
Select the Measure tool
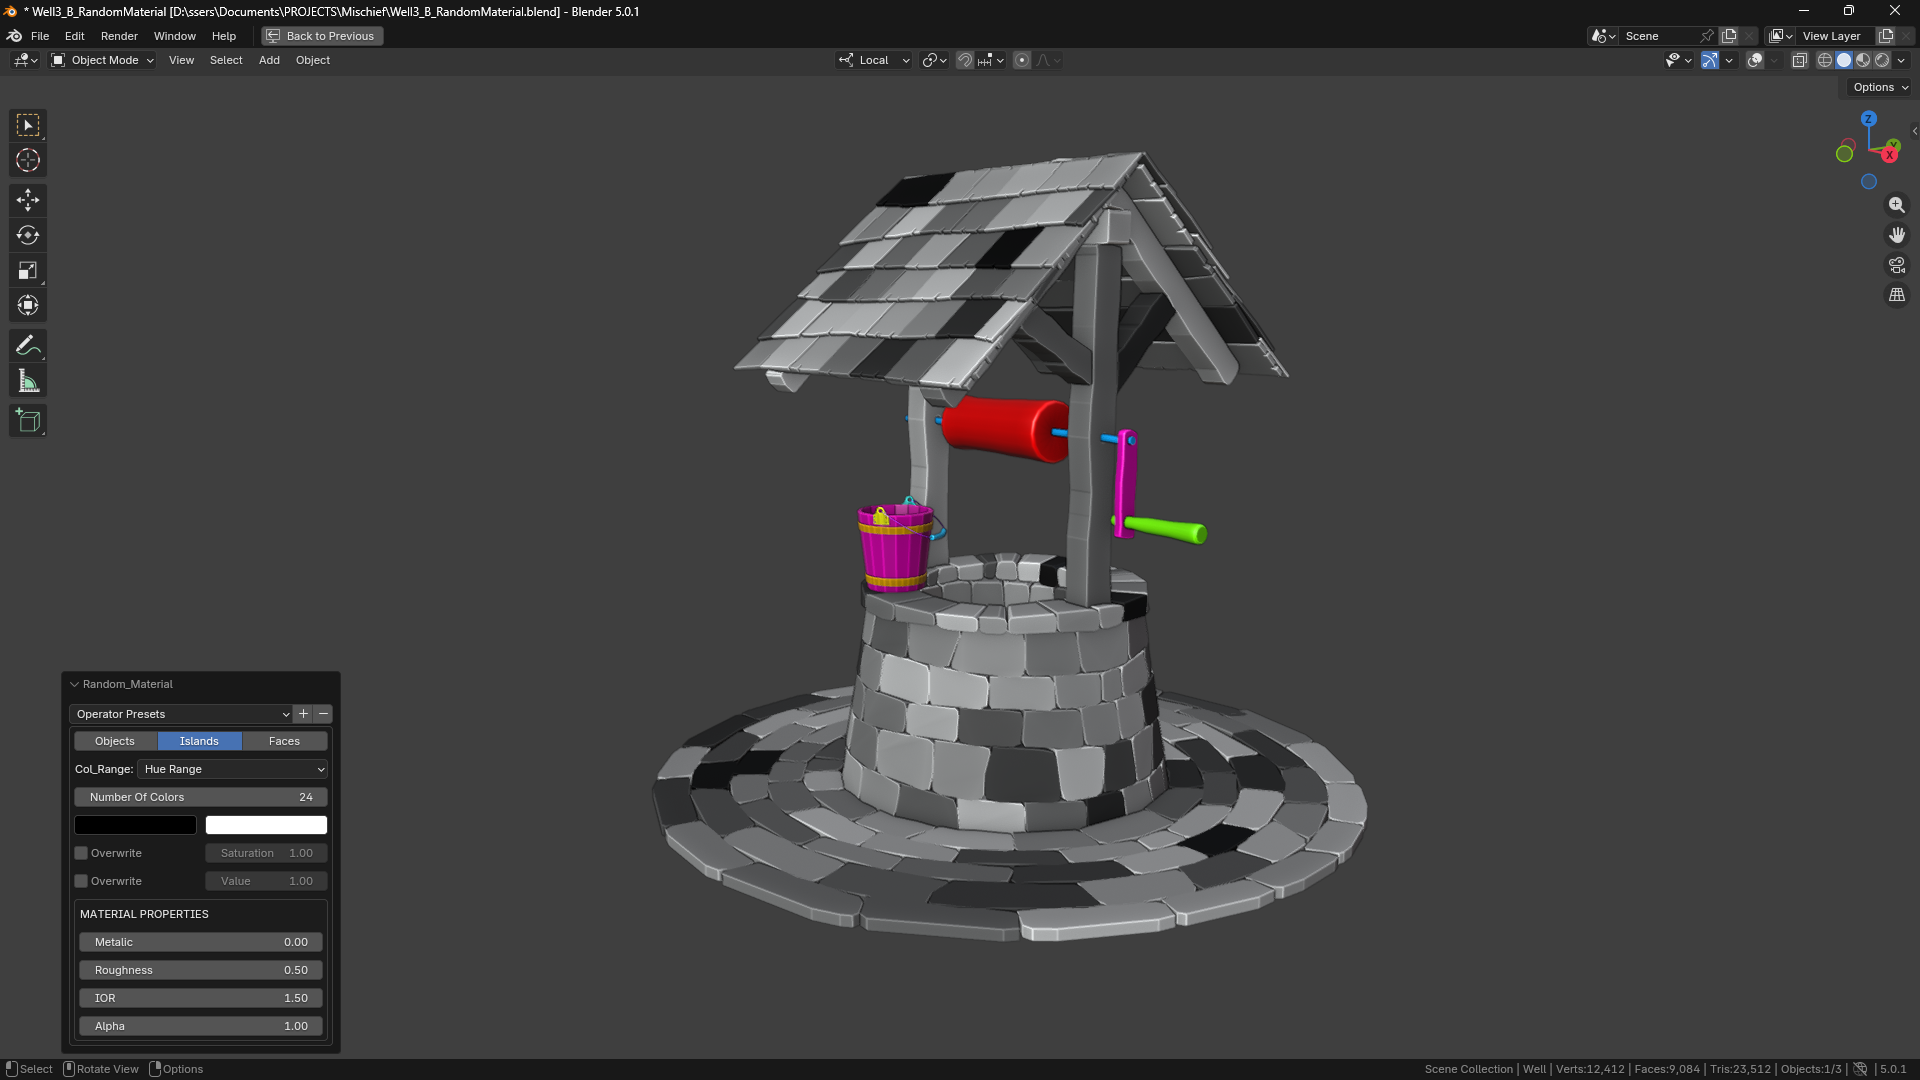click(28, 381)
